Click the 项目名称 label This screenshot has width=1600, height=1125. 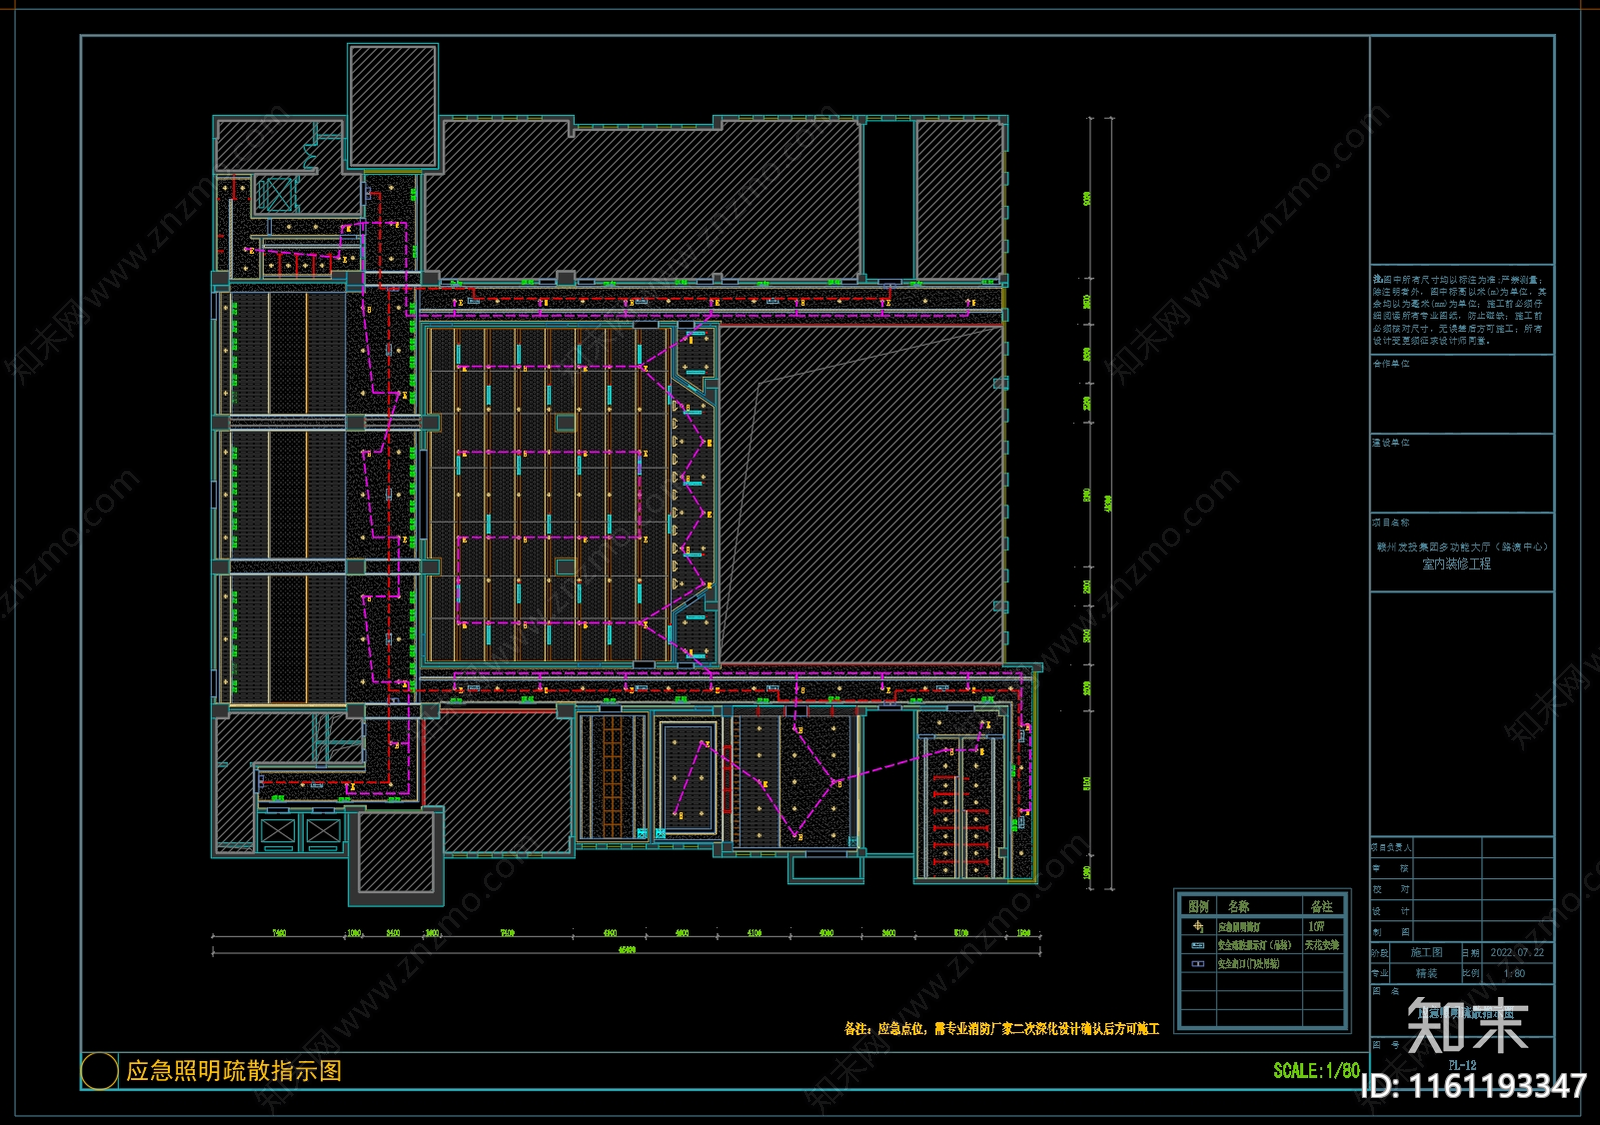click(1391, 522)
